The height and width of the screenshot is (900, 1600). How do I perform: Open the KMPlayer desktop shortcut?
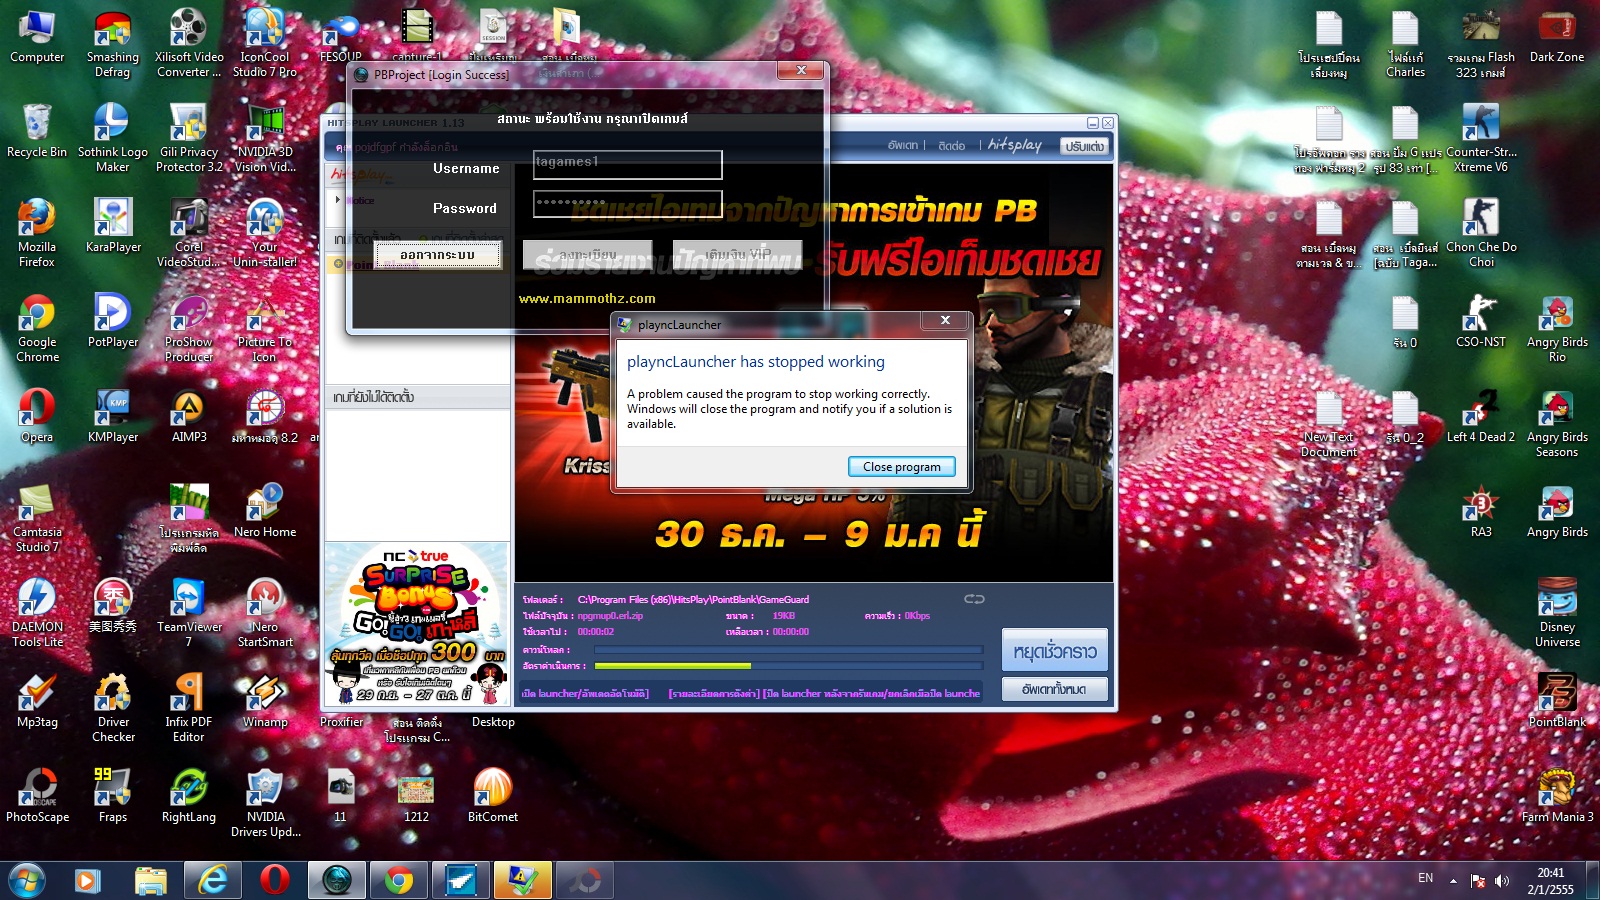pyautogui.click(x=113, y=416)
